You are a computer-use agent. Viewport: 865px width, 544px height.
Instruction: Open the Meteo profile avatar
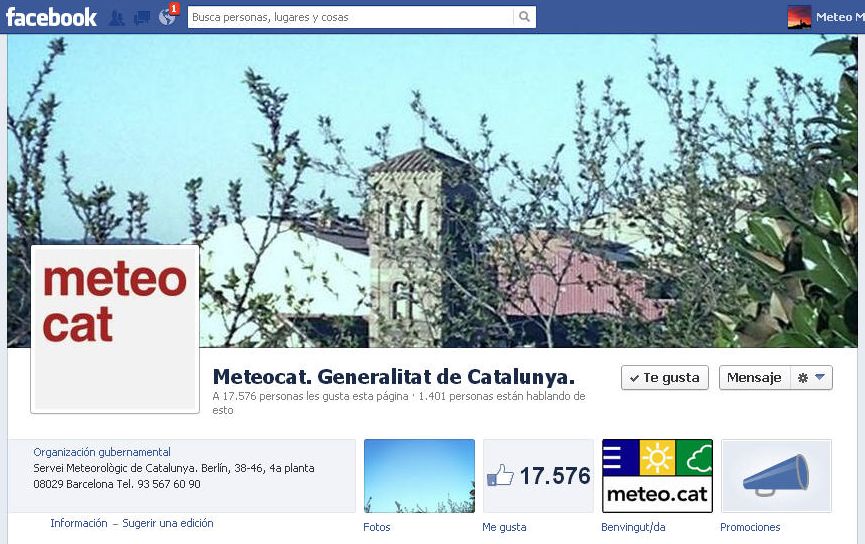(799, 17)
